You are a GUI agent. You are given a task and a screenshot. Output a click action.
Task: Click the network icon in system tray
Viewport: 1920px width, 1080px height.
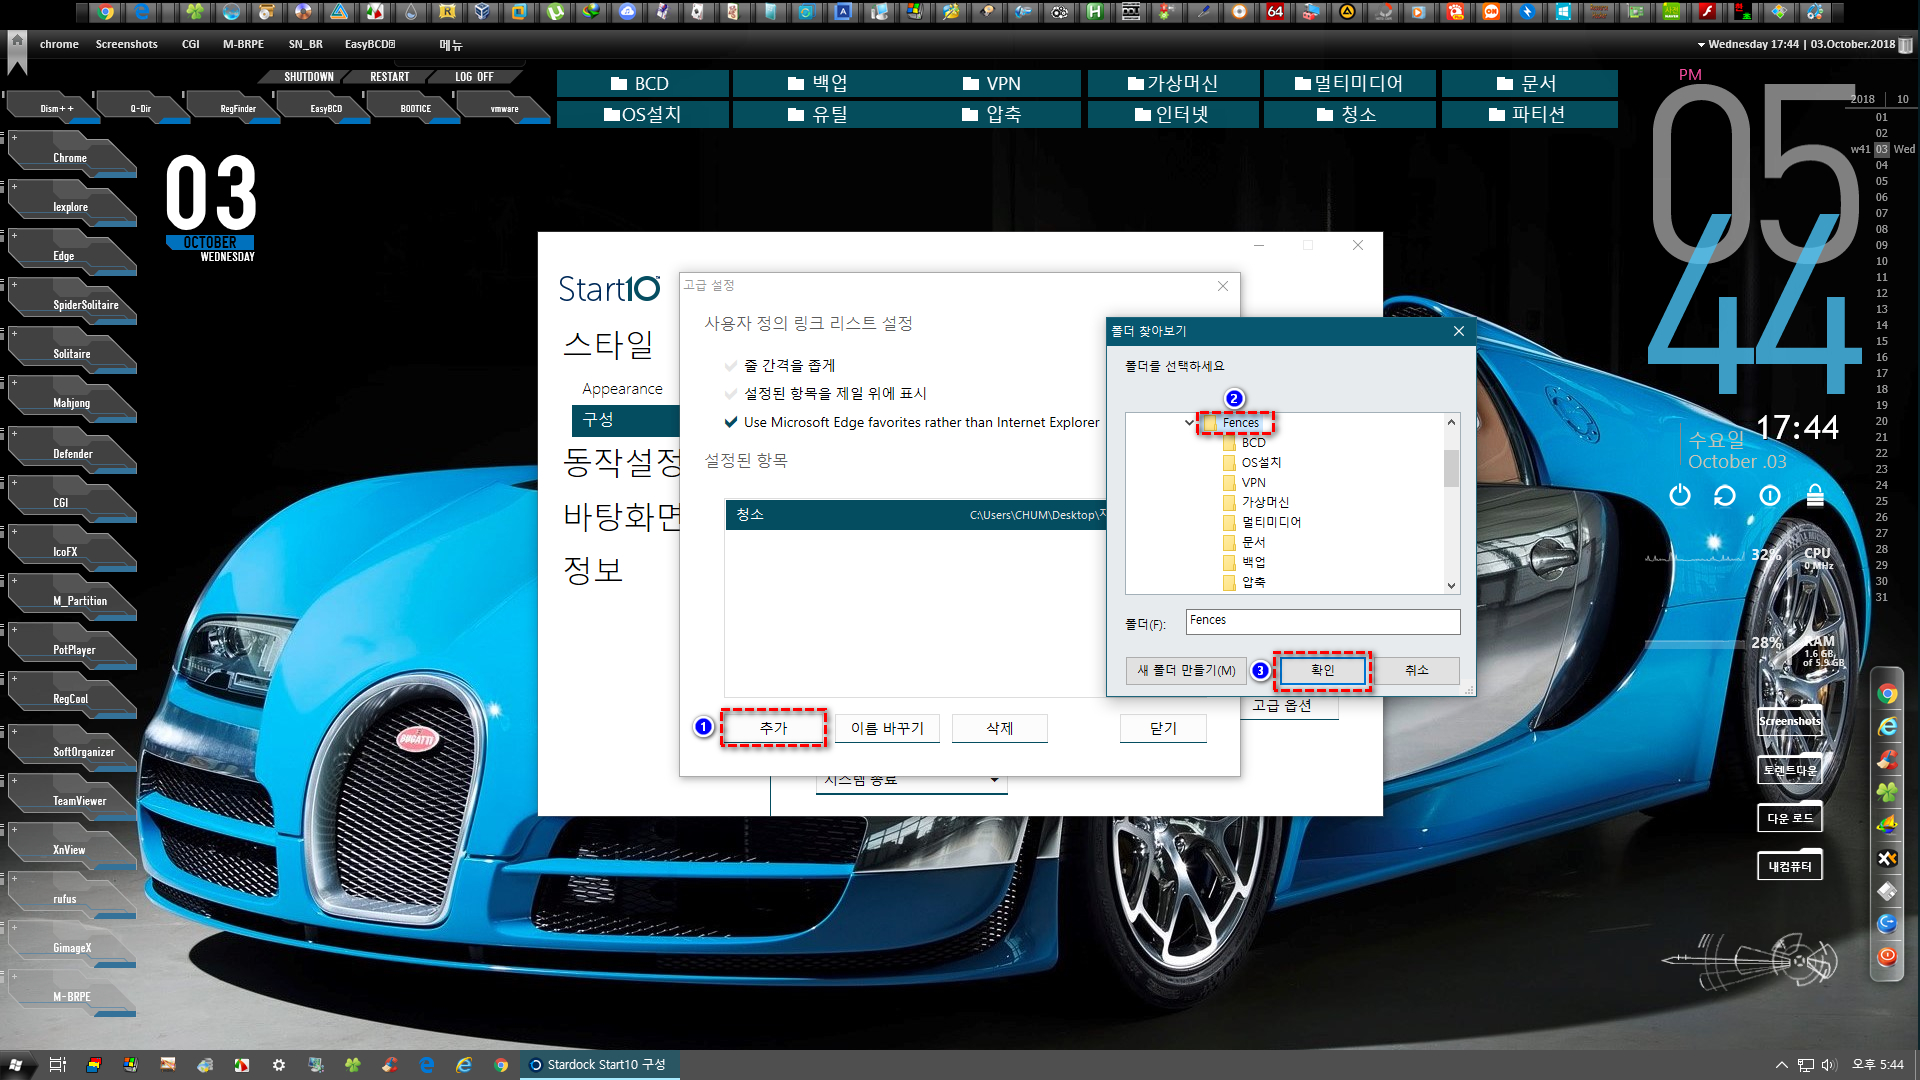click(x=1806, y=1065)
